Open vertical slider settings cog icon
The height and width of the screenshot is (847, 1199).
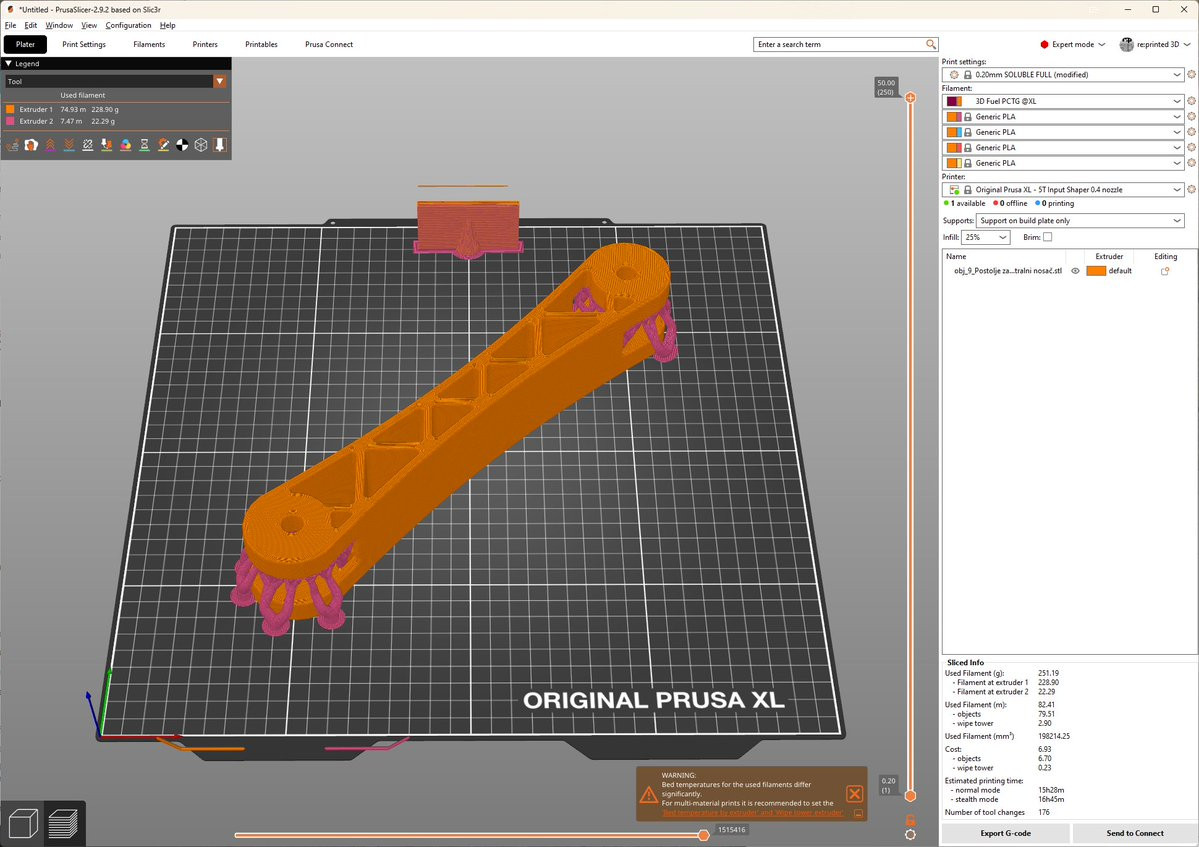coord(910,835)
